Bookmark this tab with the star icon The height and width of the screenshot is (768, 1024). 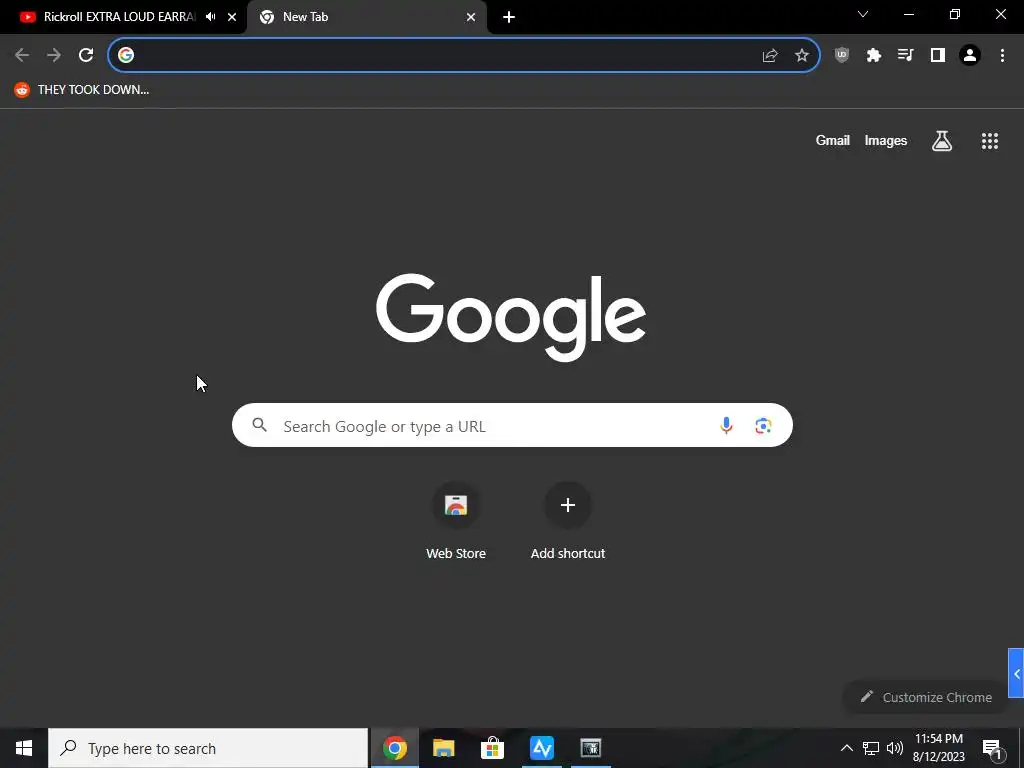[x=802, y=56]
